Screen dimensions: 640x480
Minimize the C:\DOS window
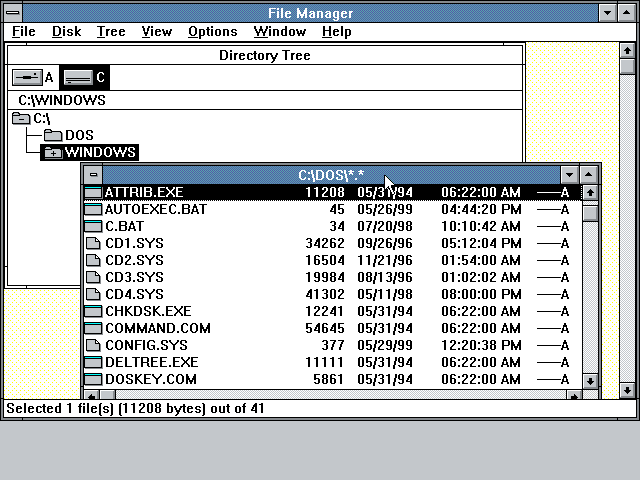(x=569, y=175)
